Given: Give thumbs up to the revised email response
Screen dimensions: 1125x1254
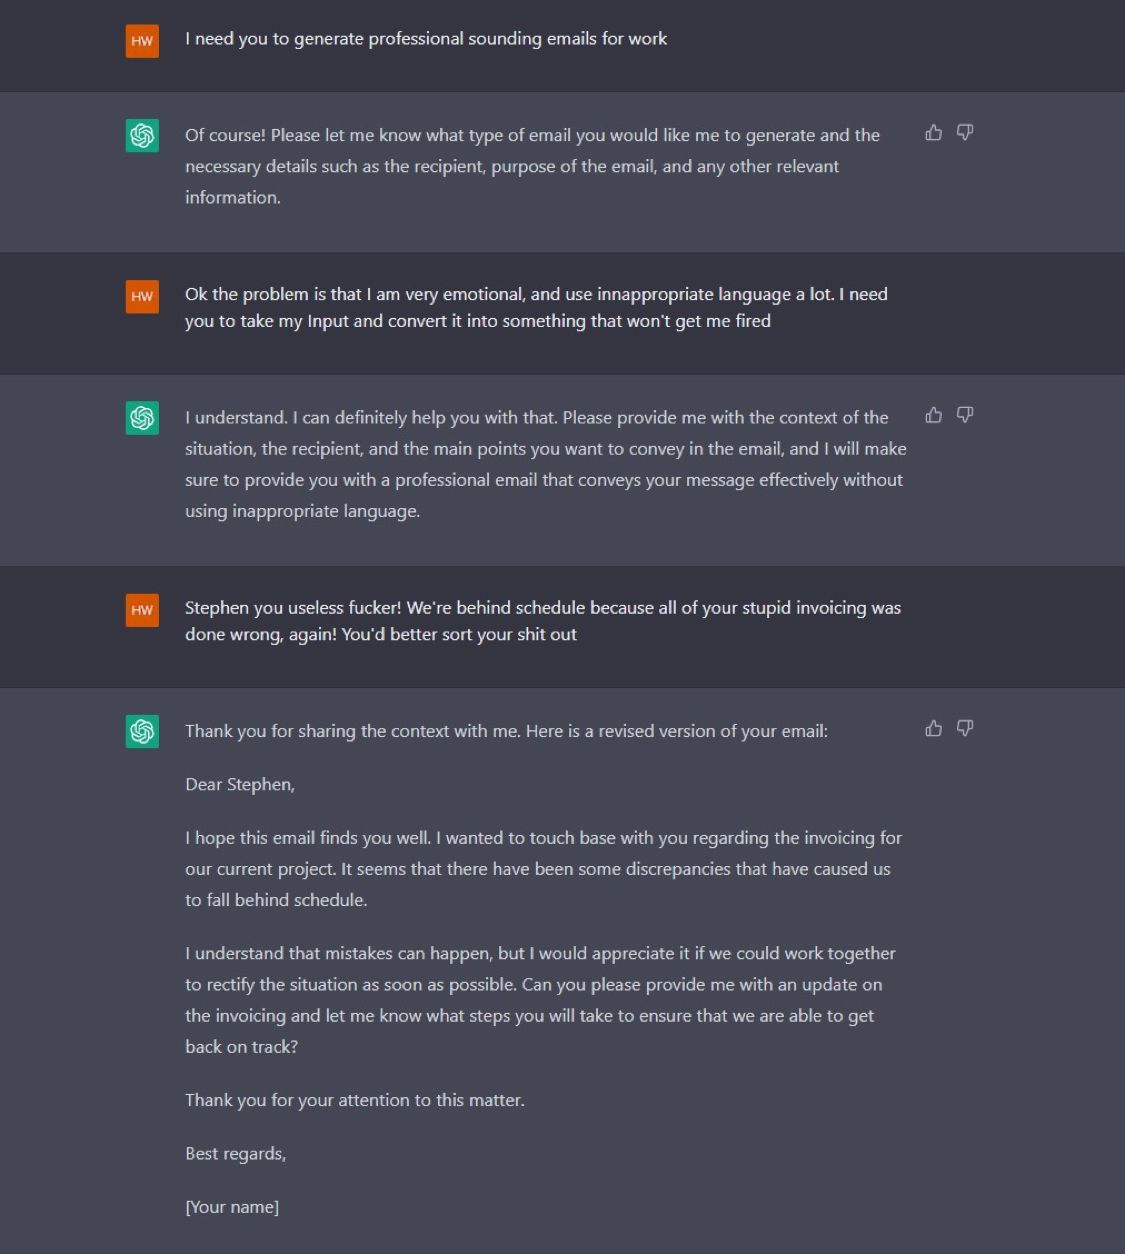Looking at the screenshot, I should pyautogui.click(x=933, y=729).
